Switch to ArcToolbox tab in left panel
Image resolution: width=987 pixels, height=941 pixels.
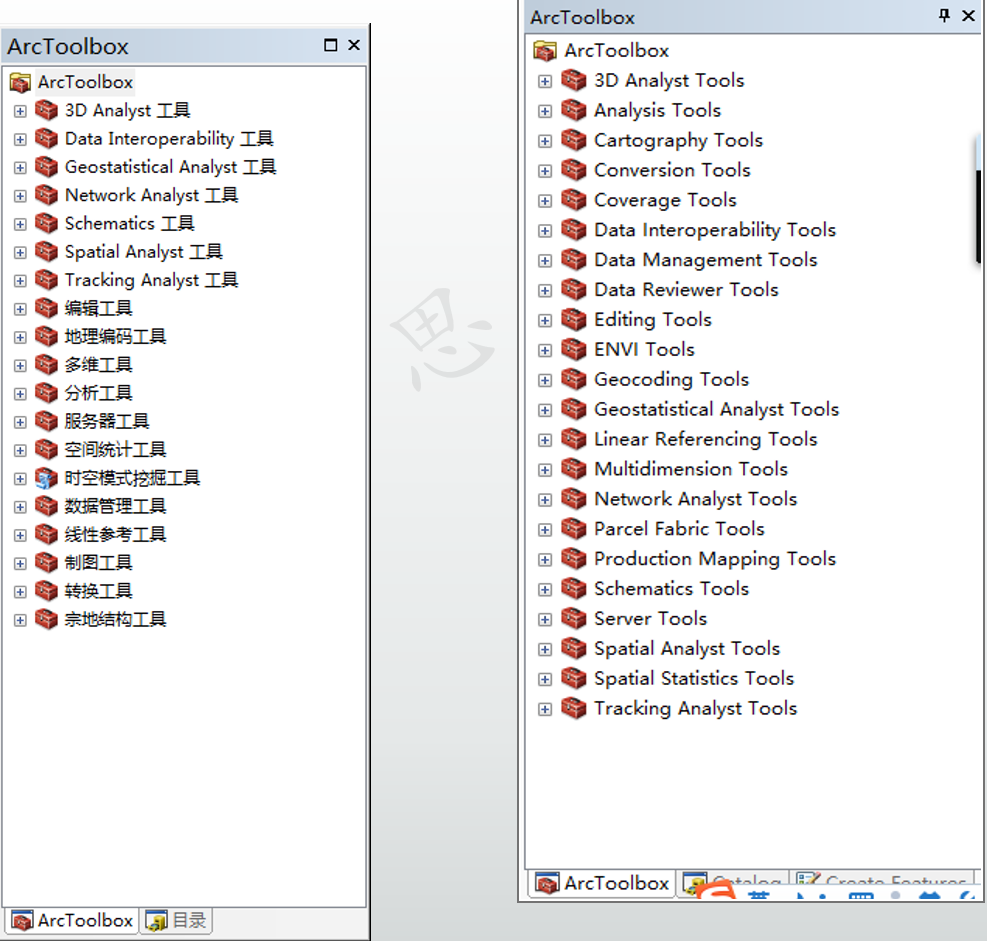pos(72,921)
